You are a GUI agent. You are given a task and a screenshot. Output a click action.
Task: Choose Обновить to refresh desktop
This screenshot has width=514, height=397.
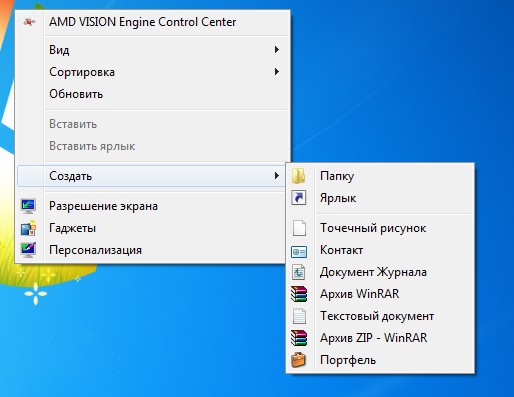tap(153, 94)
